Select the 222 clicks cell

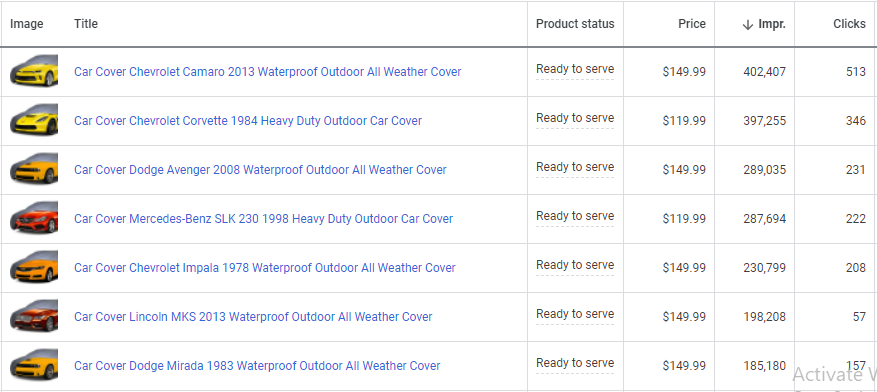pyautogui.click(x=856, y=219)
